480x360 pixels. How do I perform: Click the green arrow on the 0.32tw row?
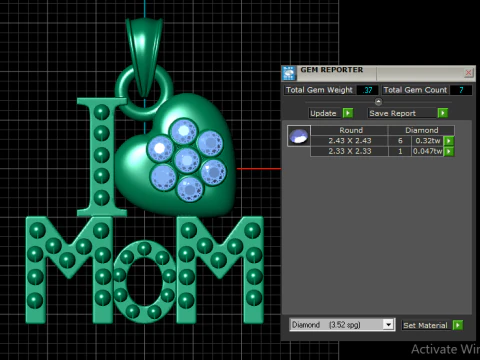[x=449, y=141]
